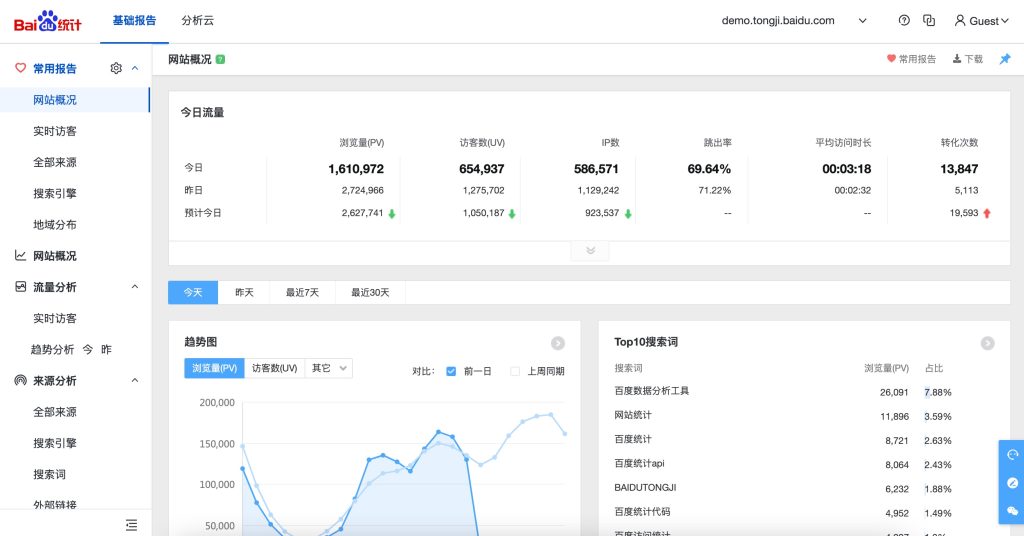Click the pin icon in the page header
The height and width of the screenshot is (536, 1024).
(x=1004, y=59)
